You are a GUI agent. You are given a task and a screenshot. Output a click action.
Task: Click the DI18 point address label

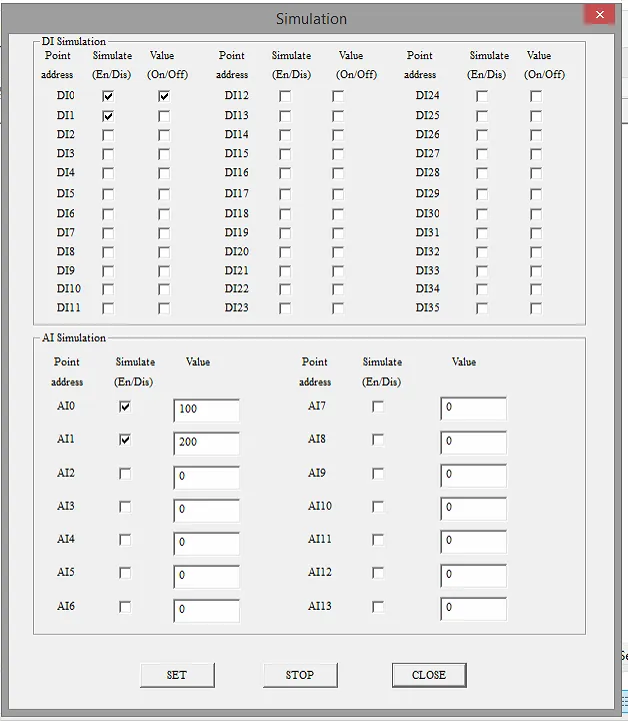click(x=236, y=213)
